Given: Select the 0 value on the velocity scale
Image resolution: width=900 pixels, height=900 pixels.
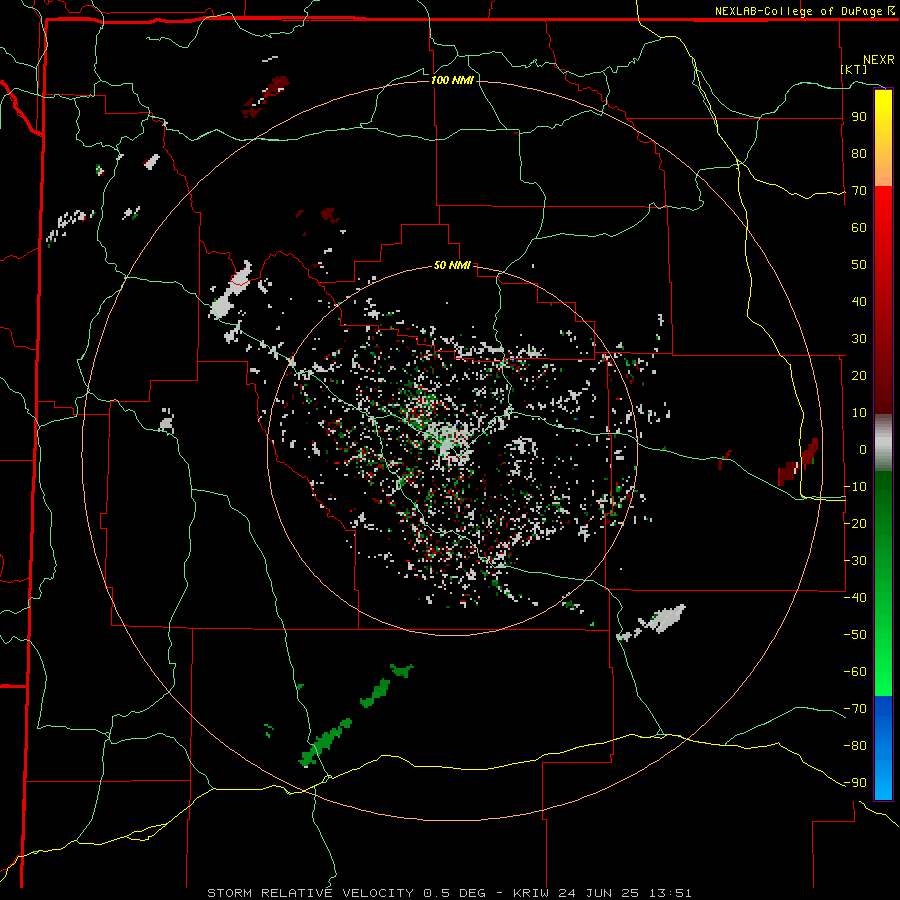Looking at the screenshot, I should (x=863, y=450).
